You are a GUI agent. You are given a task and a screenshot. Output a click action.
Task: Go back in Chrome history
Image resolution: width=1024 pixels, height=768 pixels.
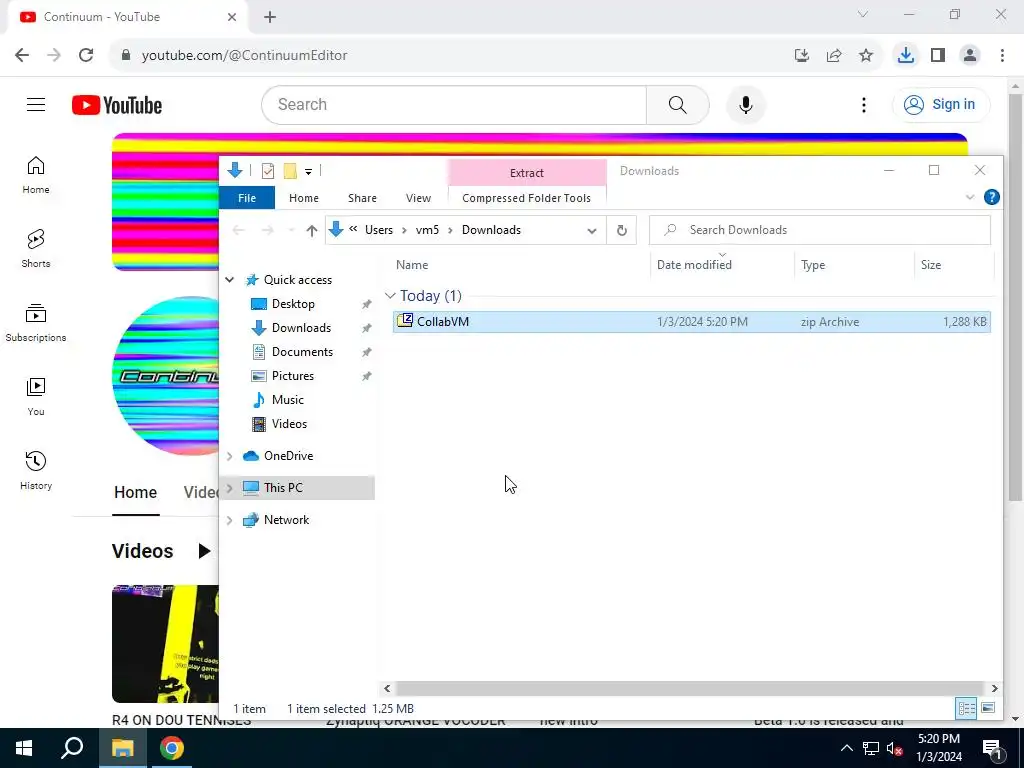coord(22,56)
